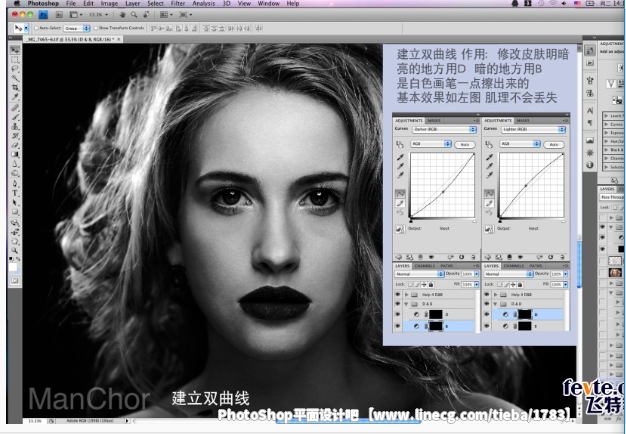
Task: Open the Analysis menu
Action: [204, 4]
